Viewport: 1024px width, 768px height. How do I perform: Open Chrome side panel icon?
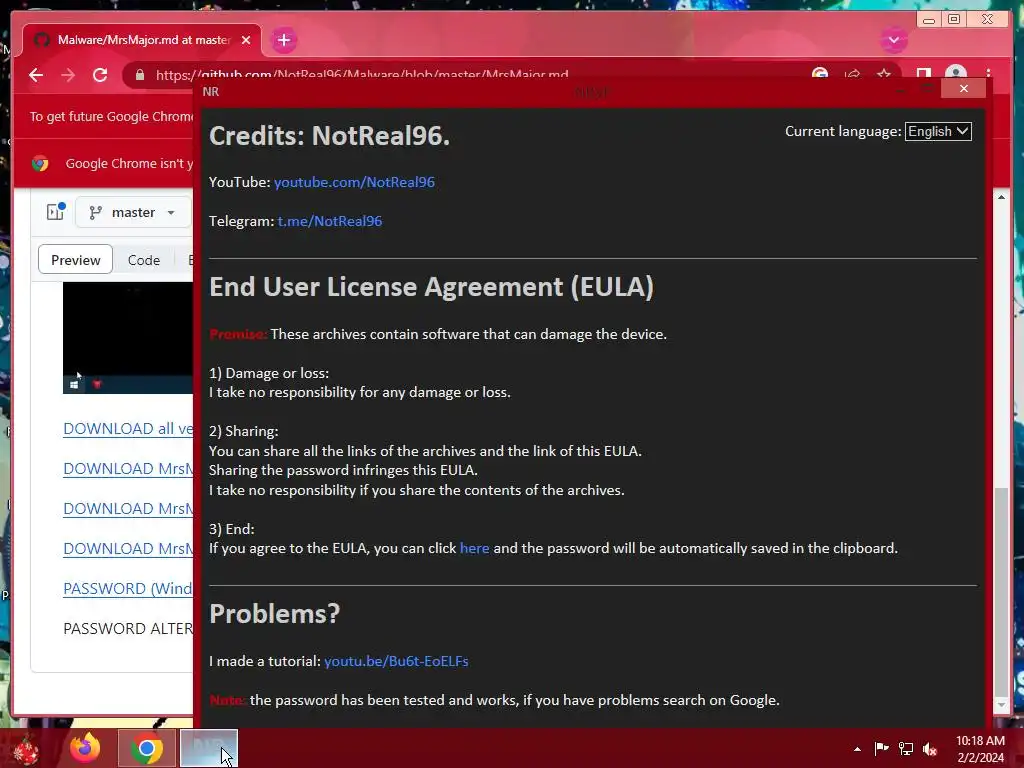click(x=923, y=74)
